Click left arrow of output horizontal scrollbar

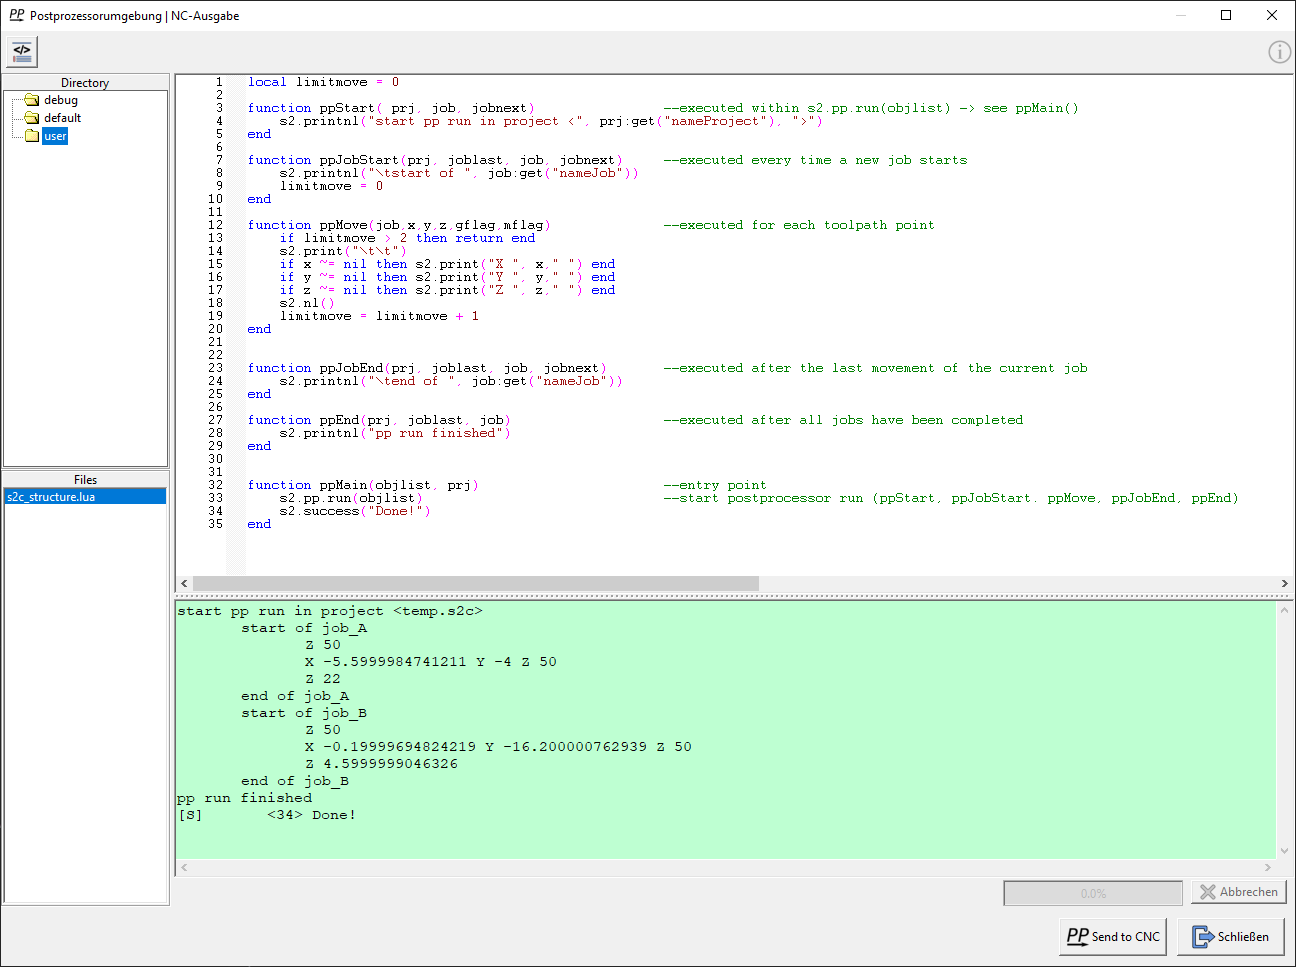tap(184, 868)
